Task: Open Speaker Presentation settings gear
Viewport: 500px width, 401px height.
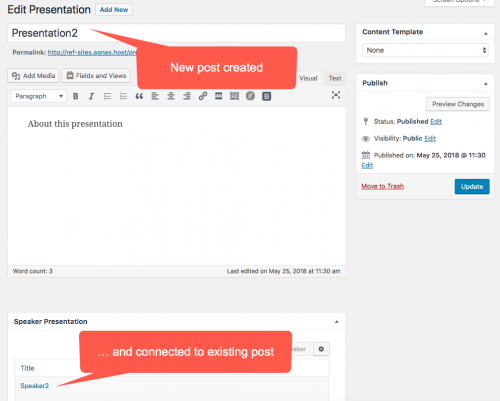Action: pos(321,349)
